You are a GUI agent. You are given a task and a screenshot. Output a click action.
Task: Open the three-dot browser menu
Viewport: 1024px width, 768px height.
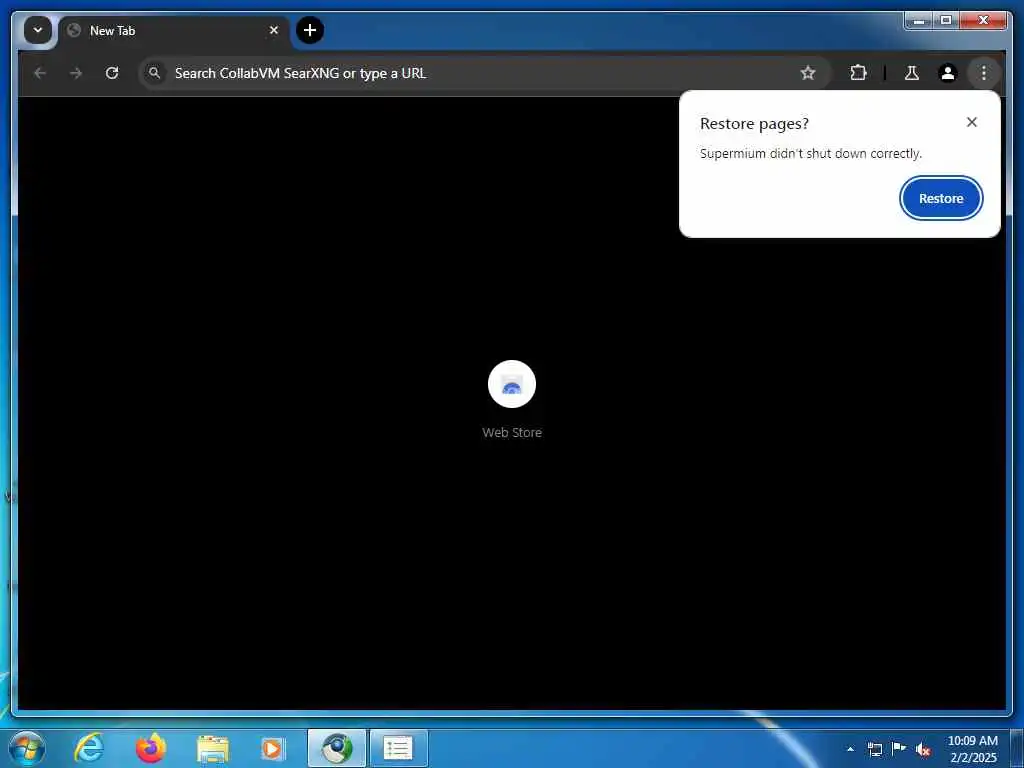tap(984, 73)
